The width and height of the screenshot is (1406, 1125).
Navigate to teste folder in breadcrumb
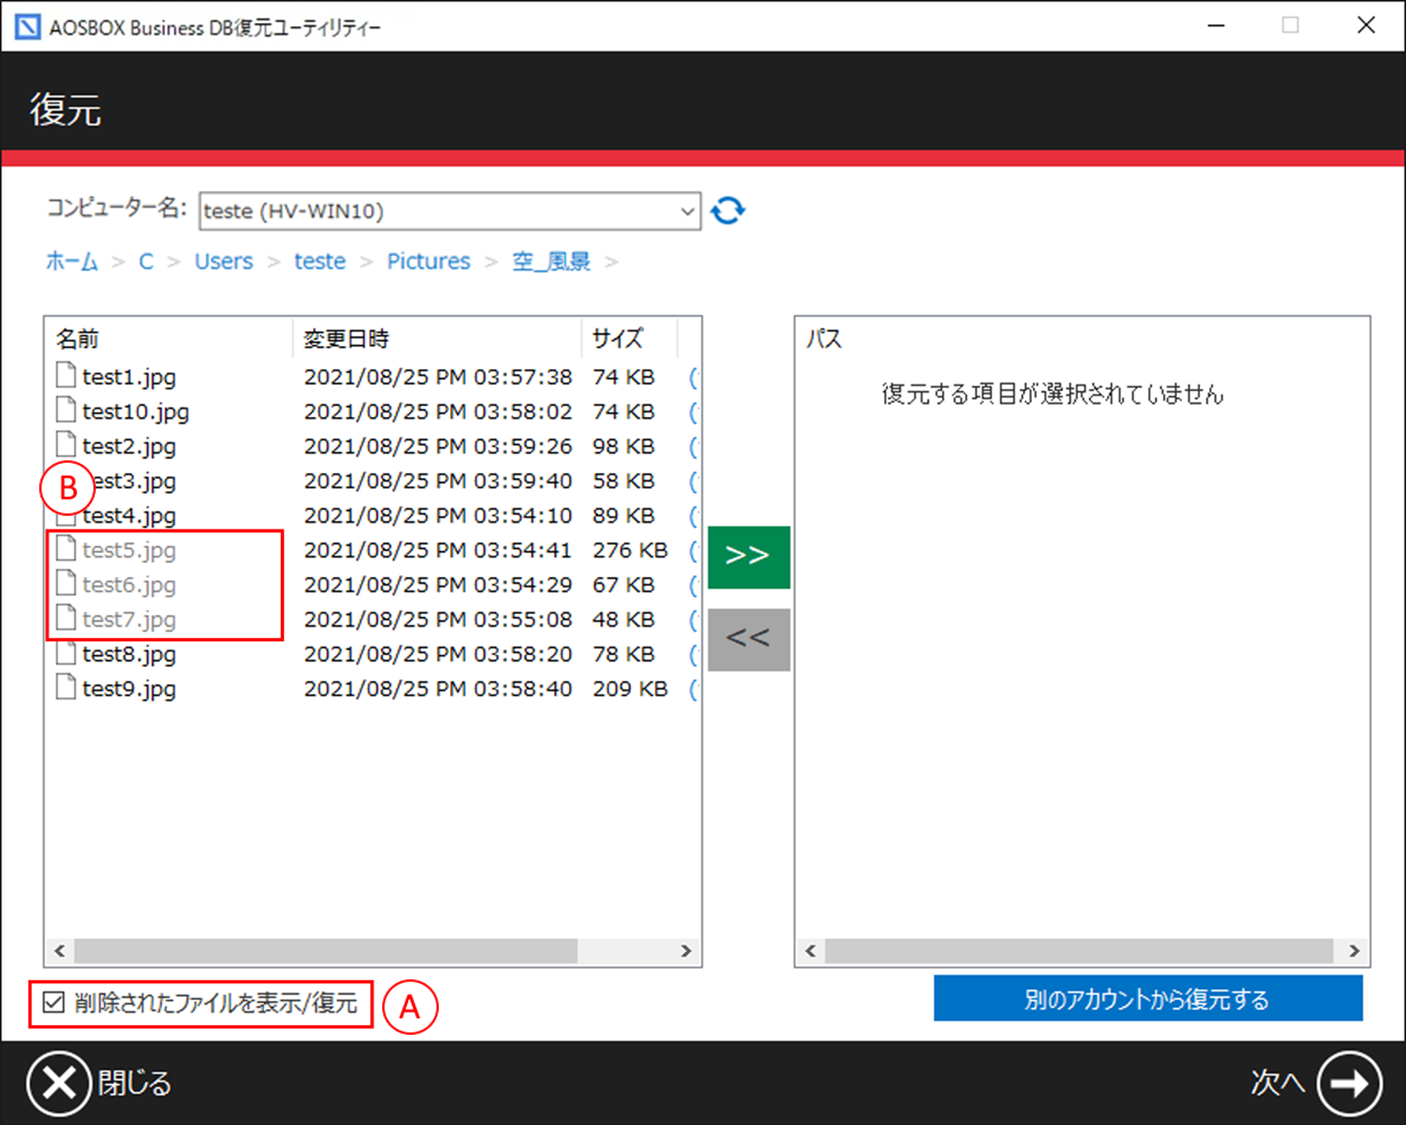(x=320, y=261)
